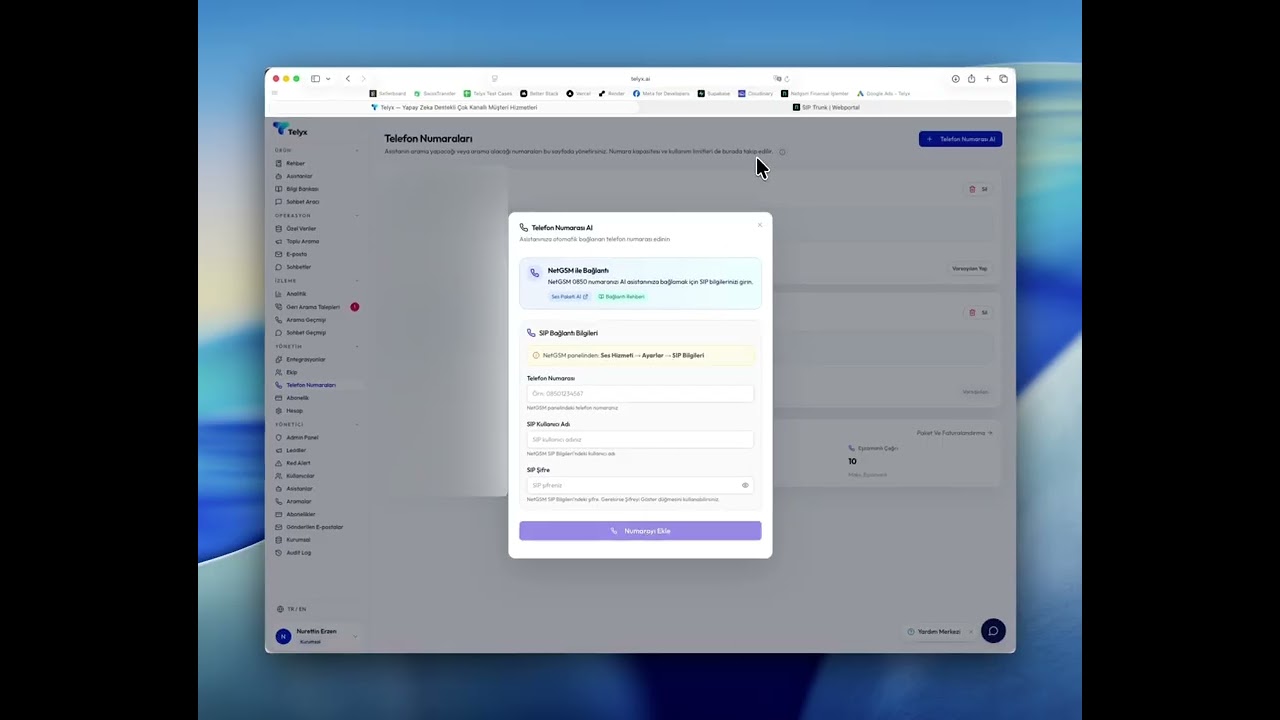Select Telefon Numaraları in the sidebar
This screenshot has width=1280, height=720.
tap(311, 385)
